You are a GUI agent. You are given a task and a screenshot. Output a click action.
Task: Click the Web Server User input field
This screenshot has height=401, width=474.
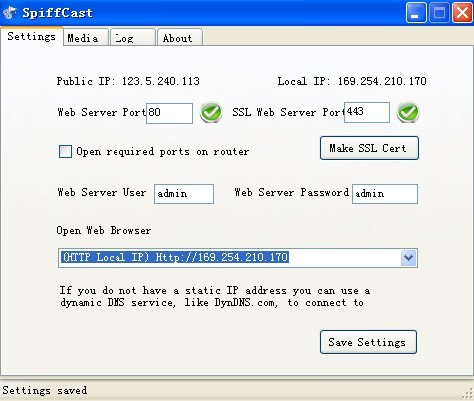point(184,194)
